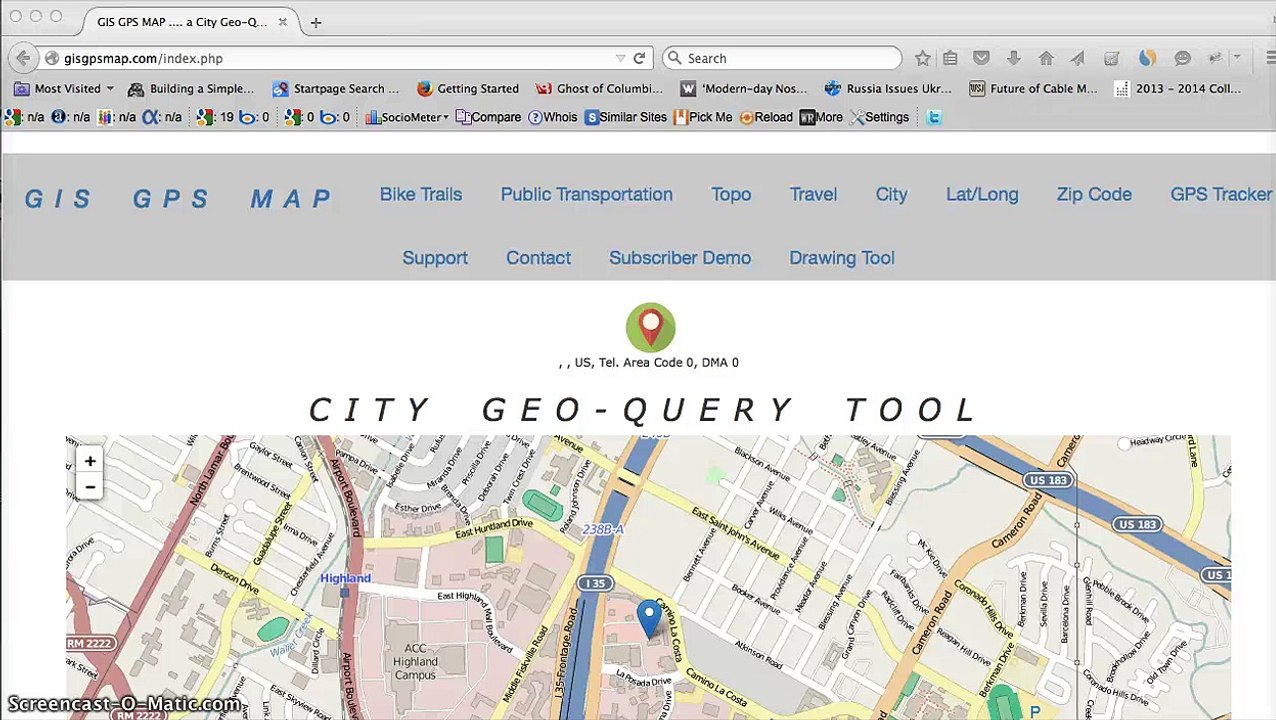Image resolution: width=1276 pixels, height=720 pixels.
Task: Click the ACC Highland Campus label on map
Action: 415,661
